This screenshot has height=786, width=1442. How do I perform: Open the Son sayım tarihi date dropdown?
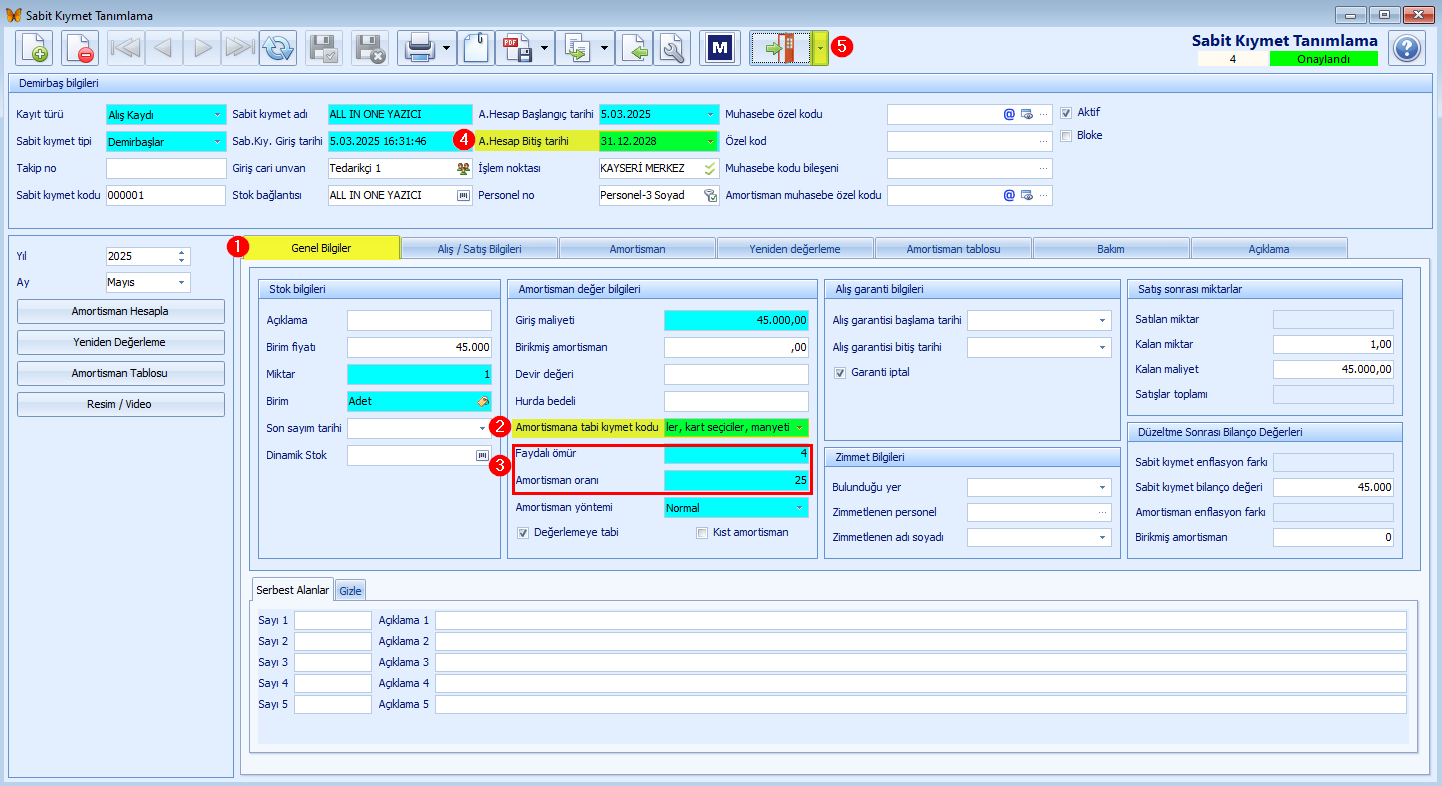point(482,428)
